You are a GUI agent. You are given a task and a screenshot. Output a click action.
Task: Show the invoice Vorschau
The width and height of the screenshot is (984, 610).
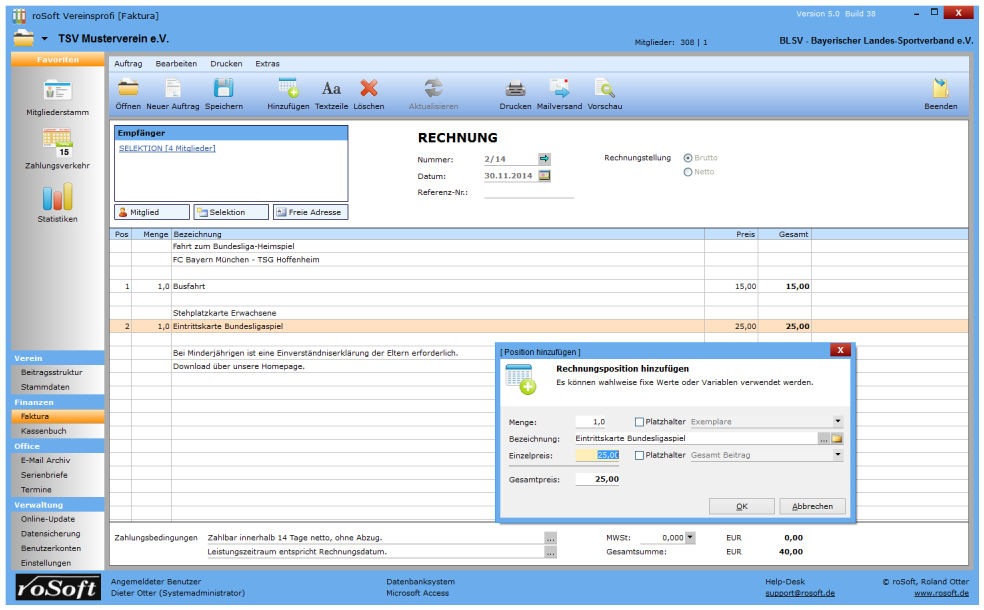click(604, 89)
